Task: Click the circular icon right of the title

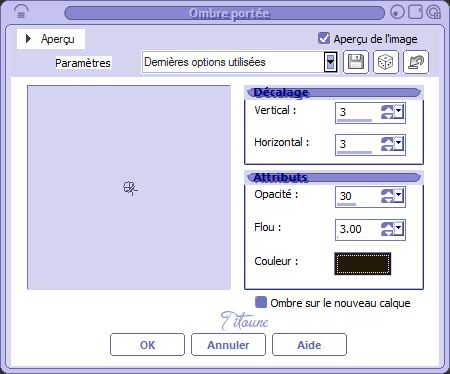Action: tap(397, 12)
